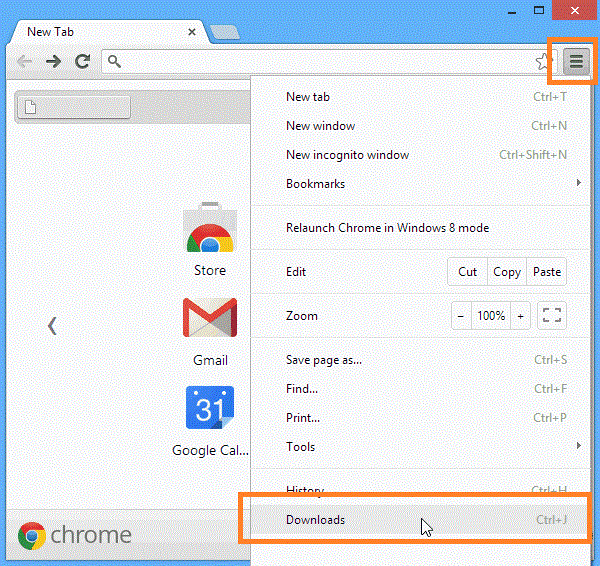The width and height of the screenshot is (600, 566).
Task: Click the 100% zoom level value
Action: coord(491,316)
